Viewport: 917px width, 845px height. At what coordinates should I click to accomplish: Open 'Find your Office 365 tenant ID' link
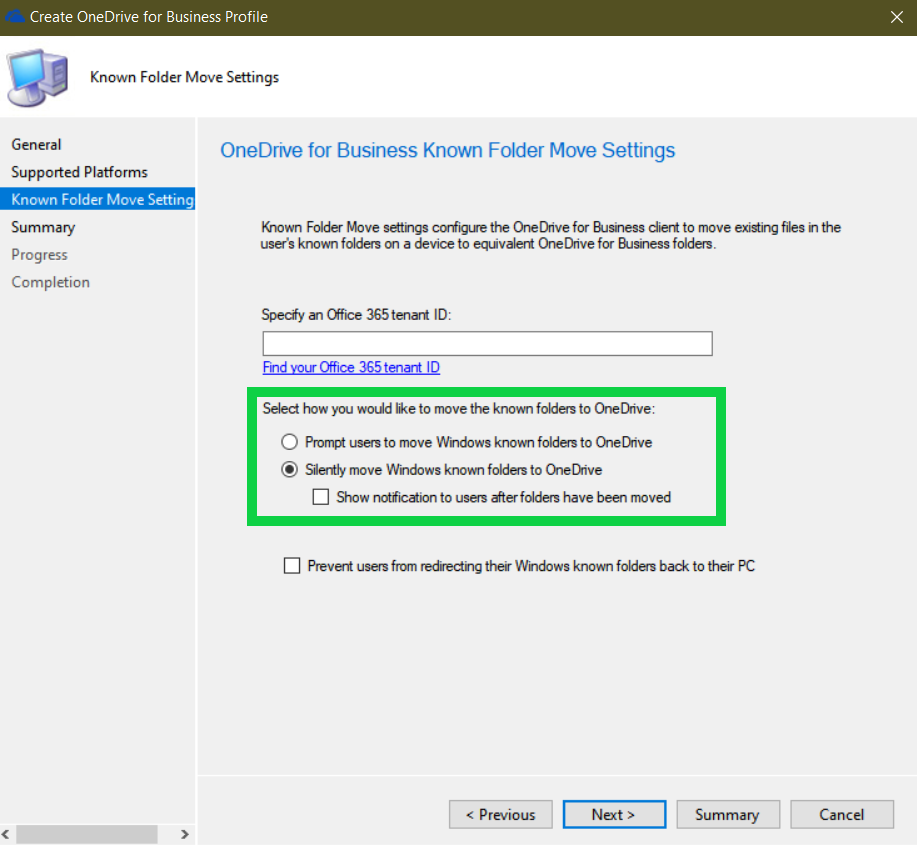pyautogui.click(x=351, y=367)
